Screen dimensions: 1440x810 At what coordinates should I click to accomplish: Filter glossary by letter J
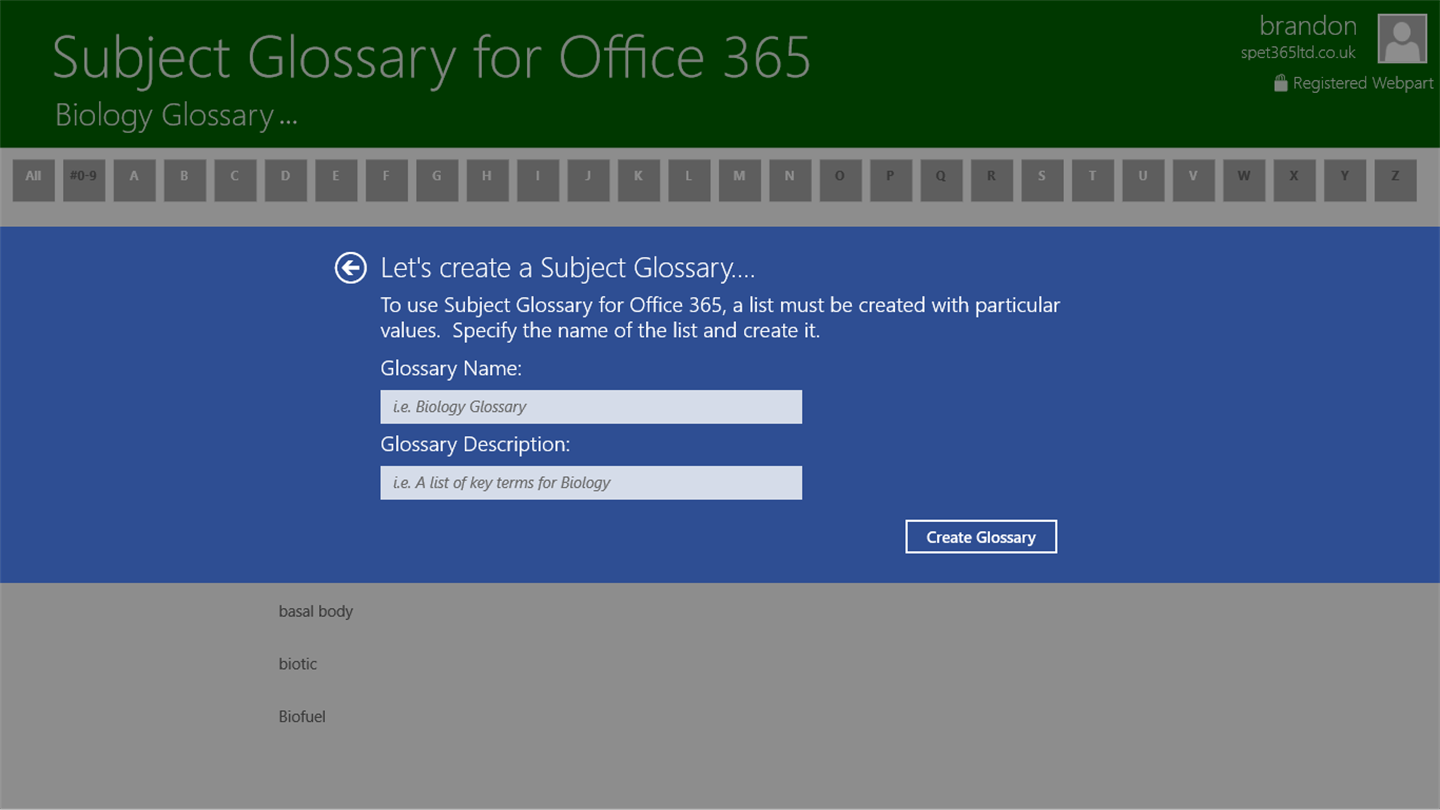tap(588, 181)
